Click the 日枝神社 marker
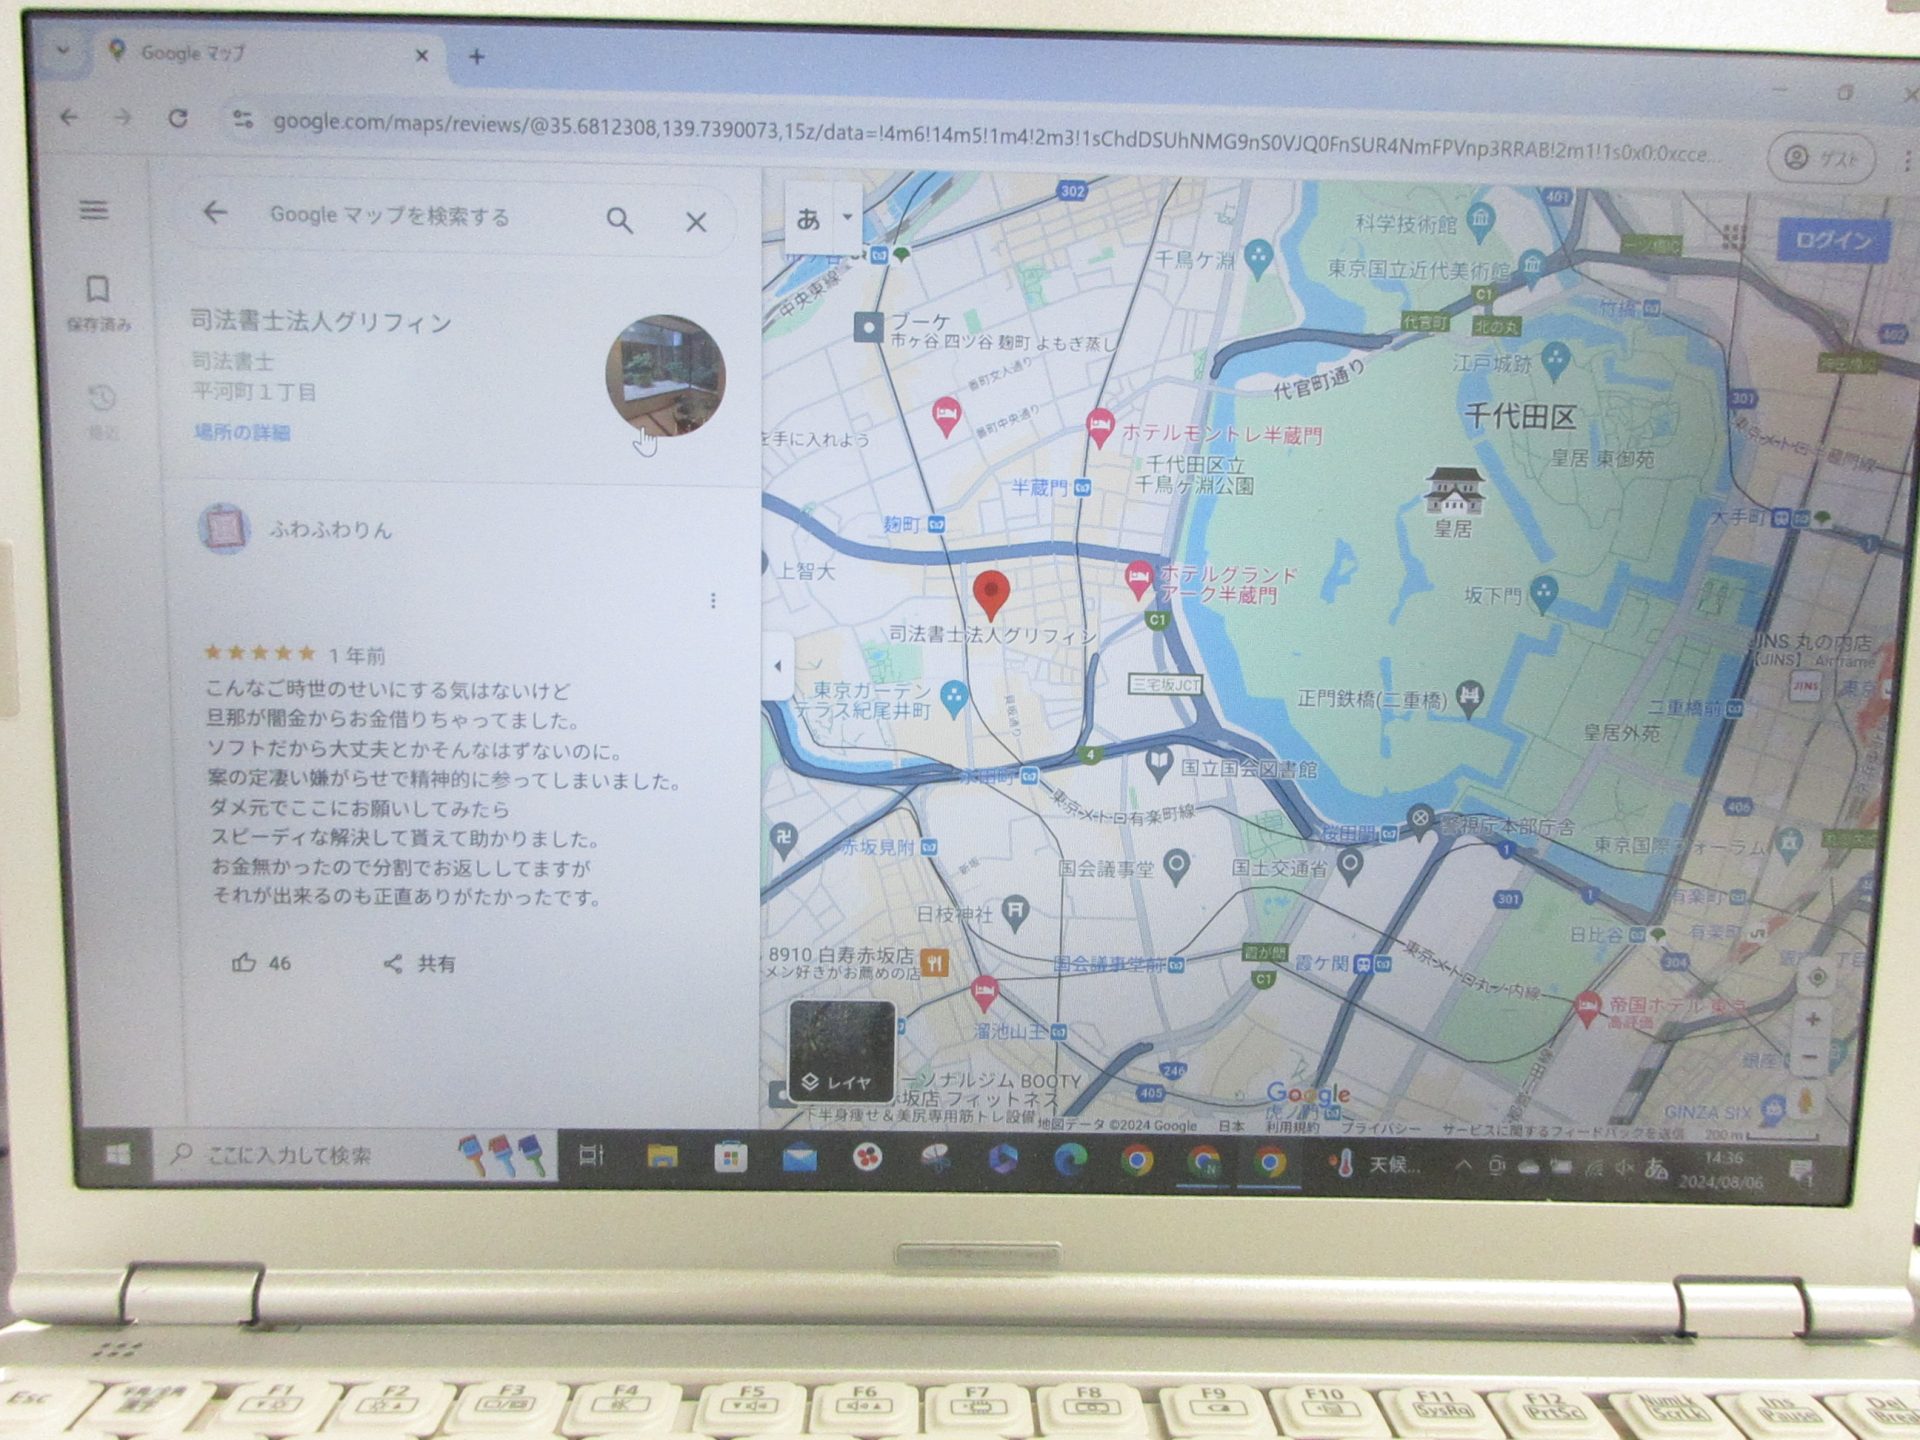 click(x=1015, y=913)
